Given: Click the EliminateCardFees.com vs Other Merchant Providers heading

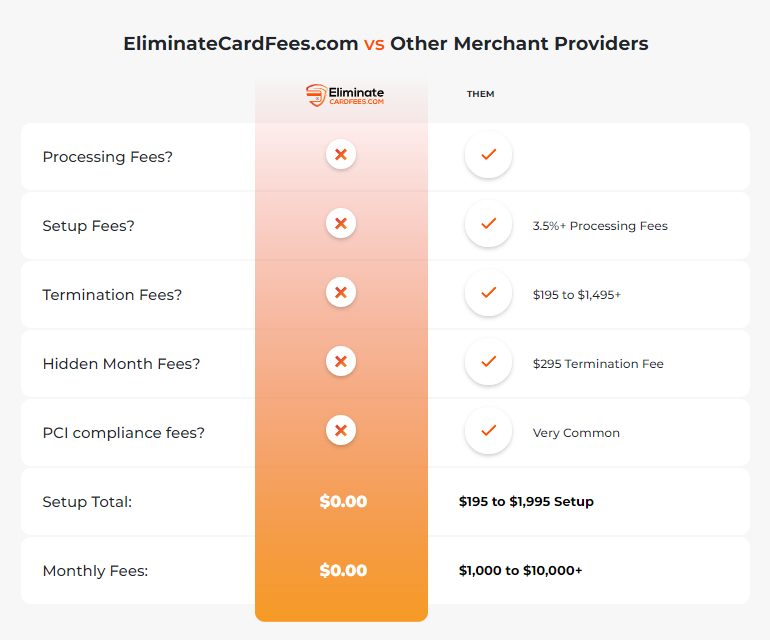Looking at the screenshot, I should click(x=385, y=44).
